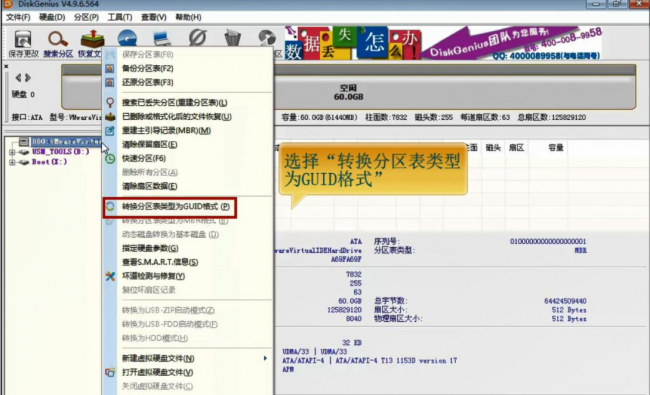Click the open virtual disk file icon
The height and width of the screenshot is (395, 650).
[x=110, y=372]
